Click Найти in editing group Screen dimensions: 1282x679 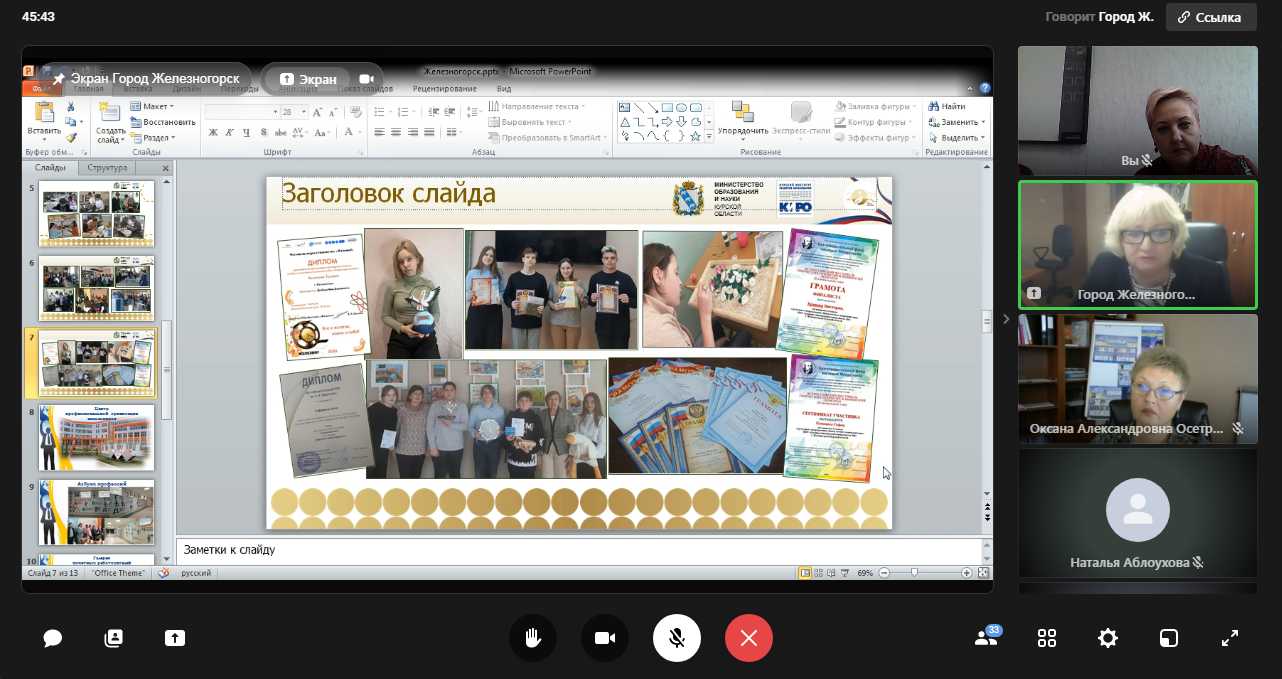click(x=947, y=106)
